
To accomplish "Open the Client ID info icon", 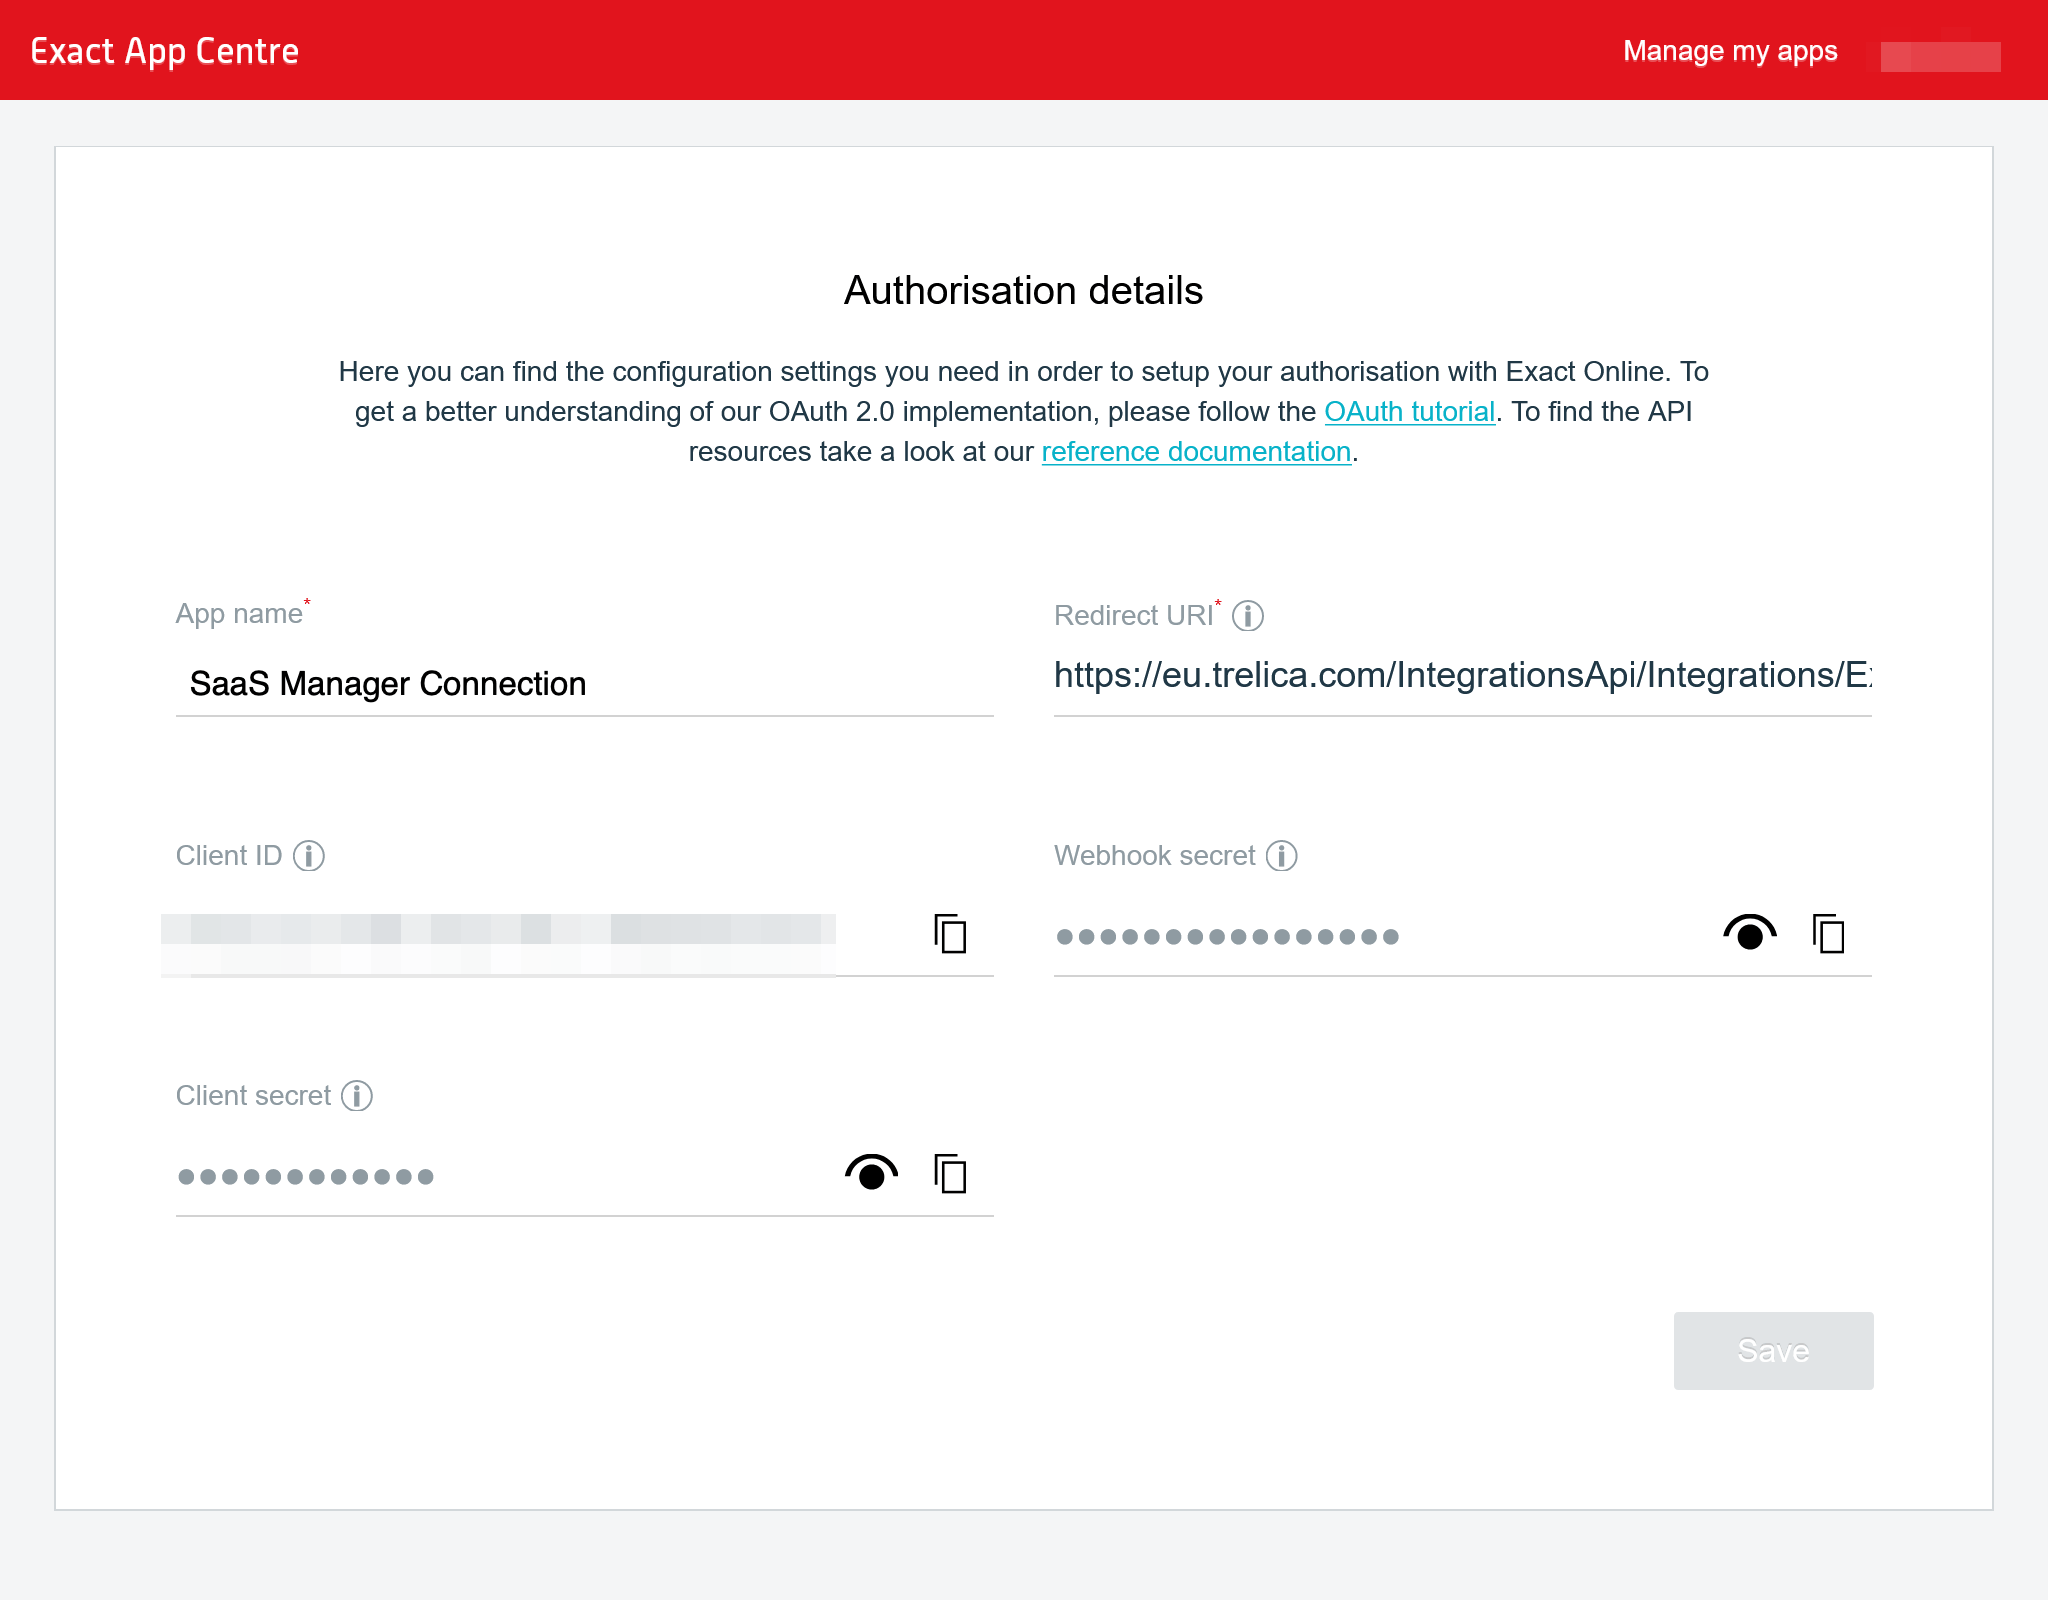I will pyautogui.click(x=309, y=856).
